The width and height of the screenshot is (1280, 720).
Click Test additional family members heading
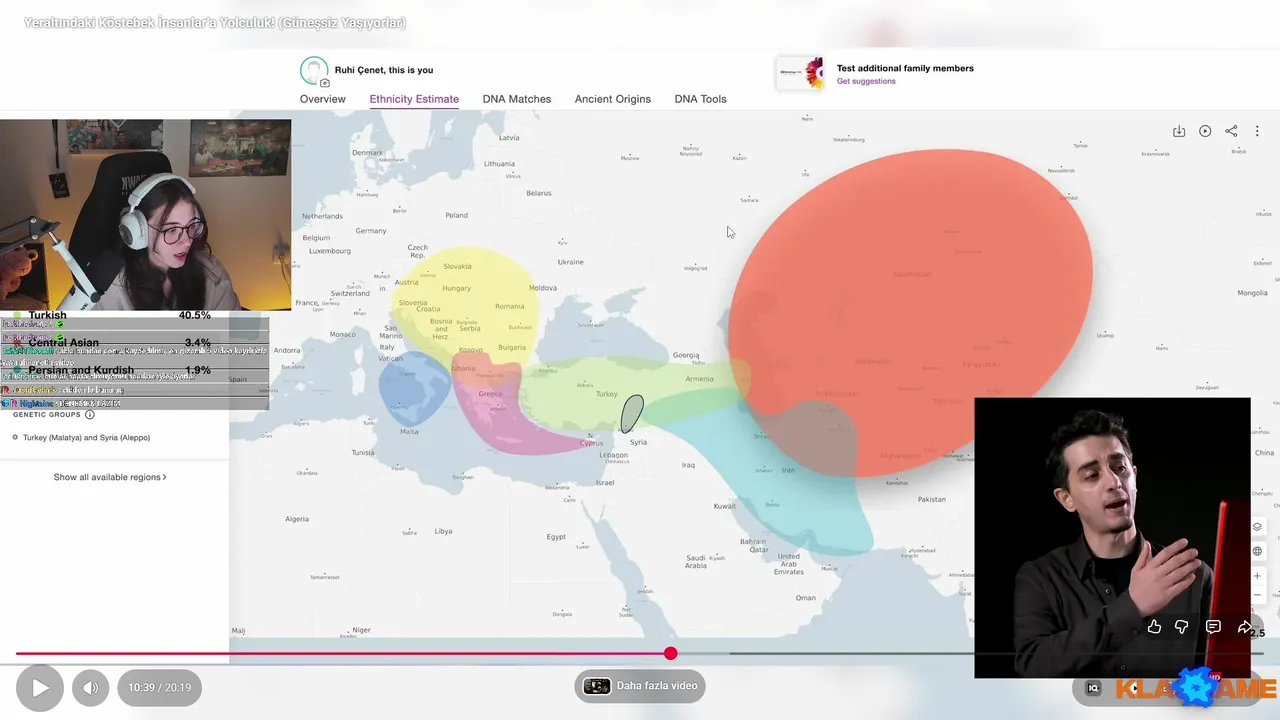tap(905, 68)
